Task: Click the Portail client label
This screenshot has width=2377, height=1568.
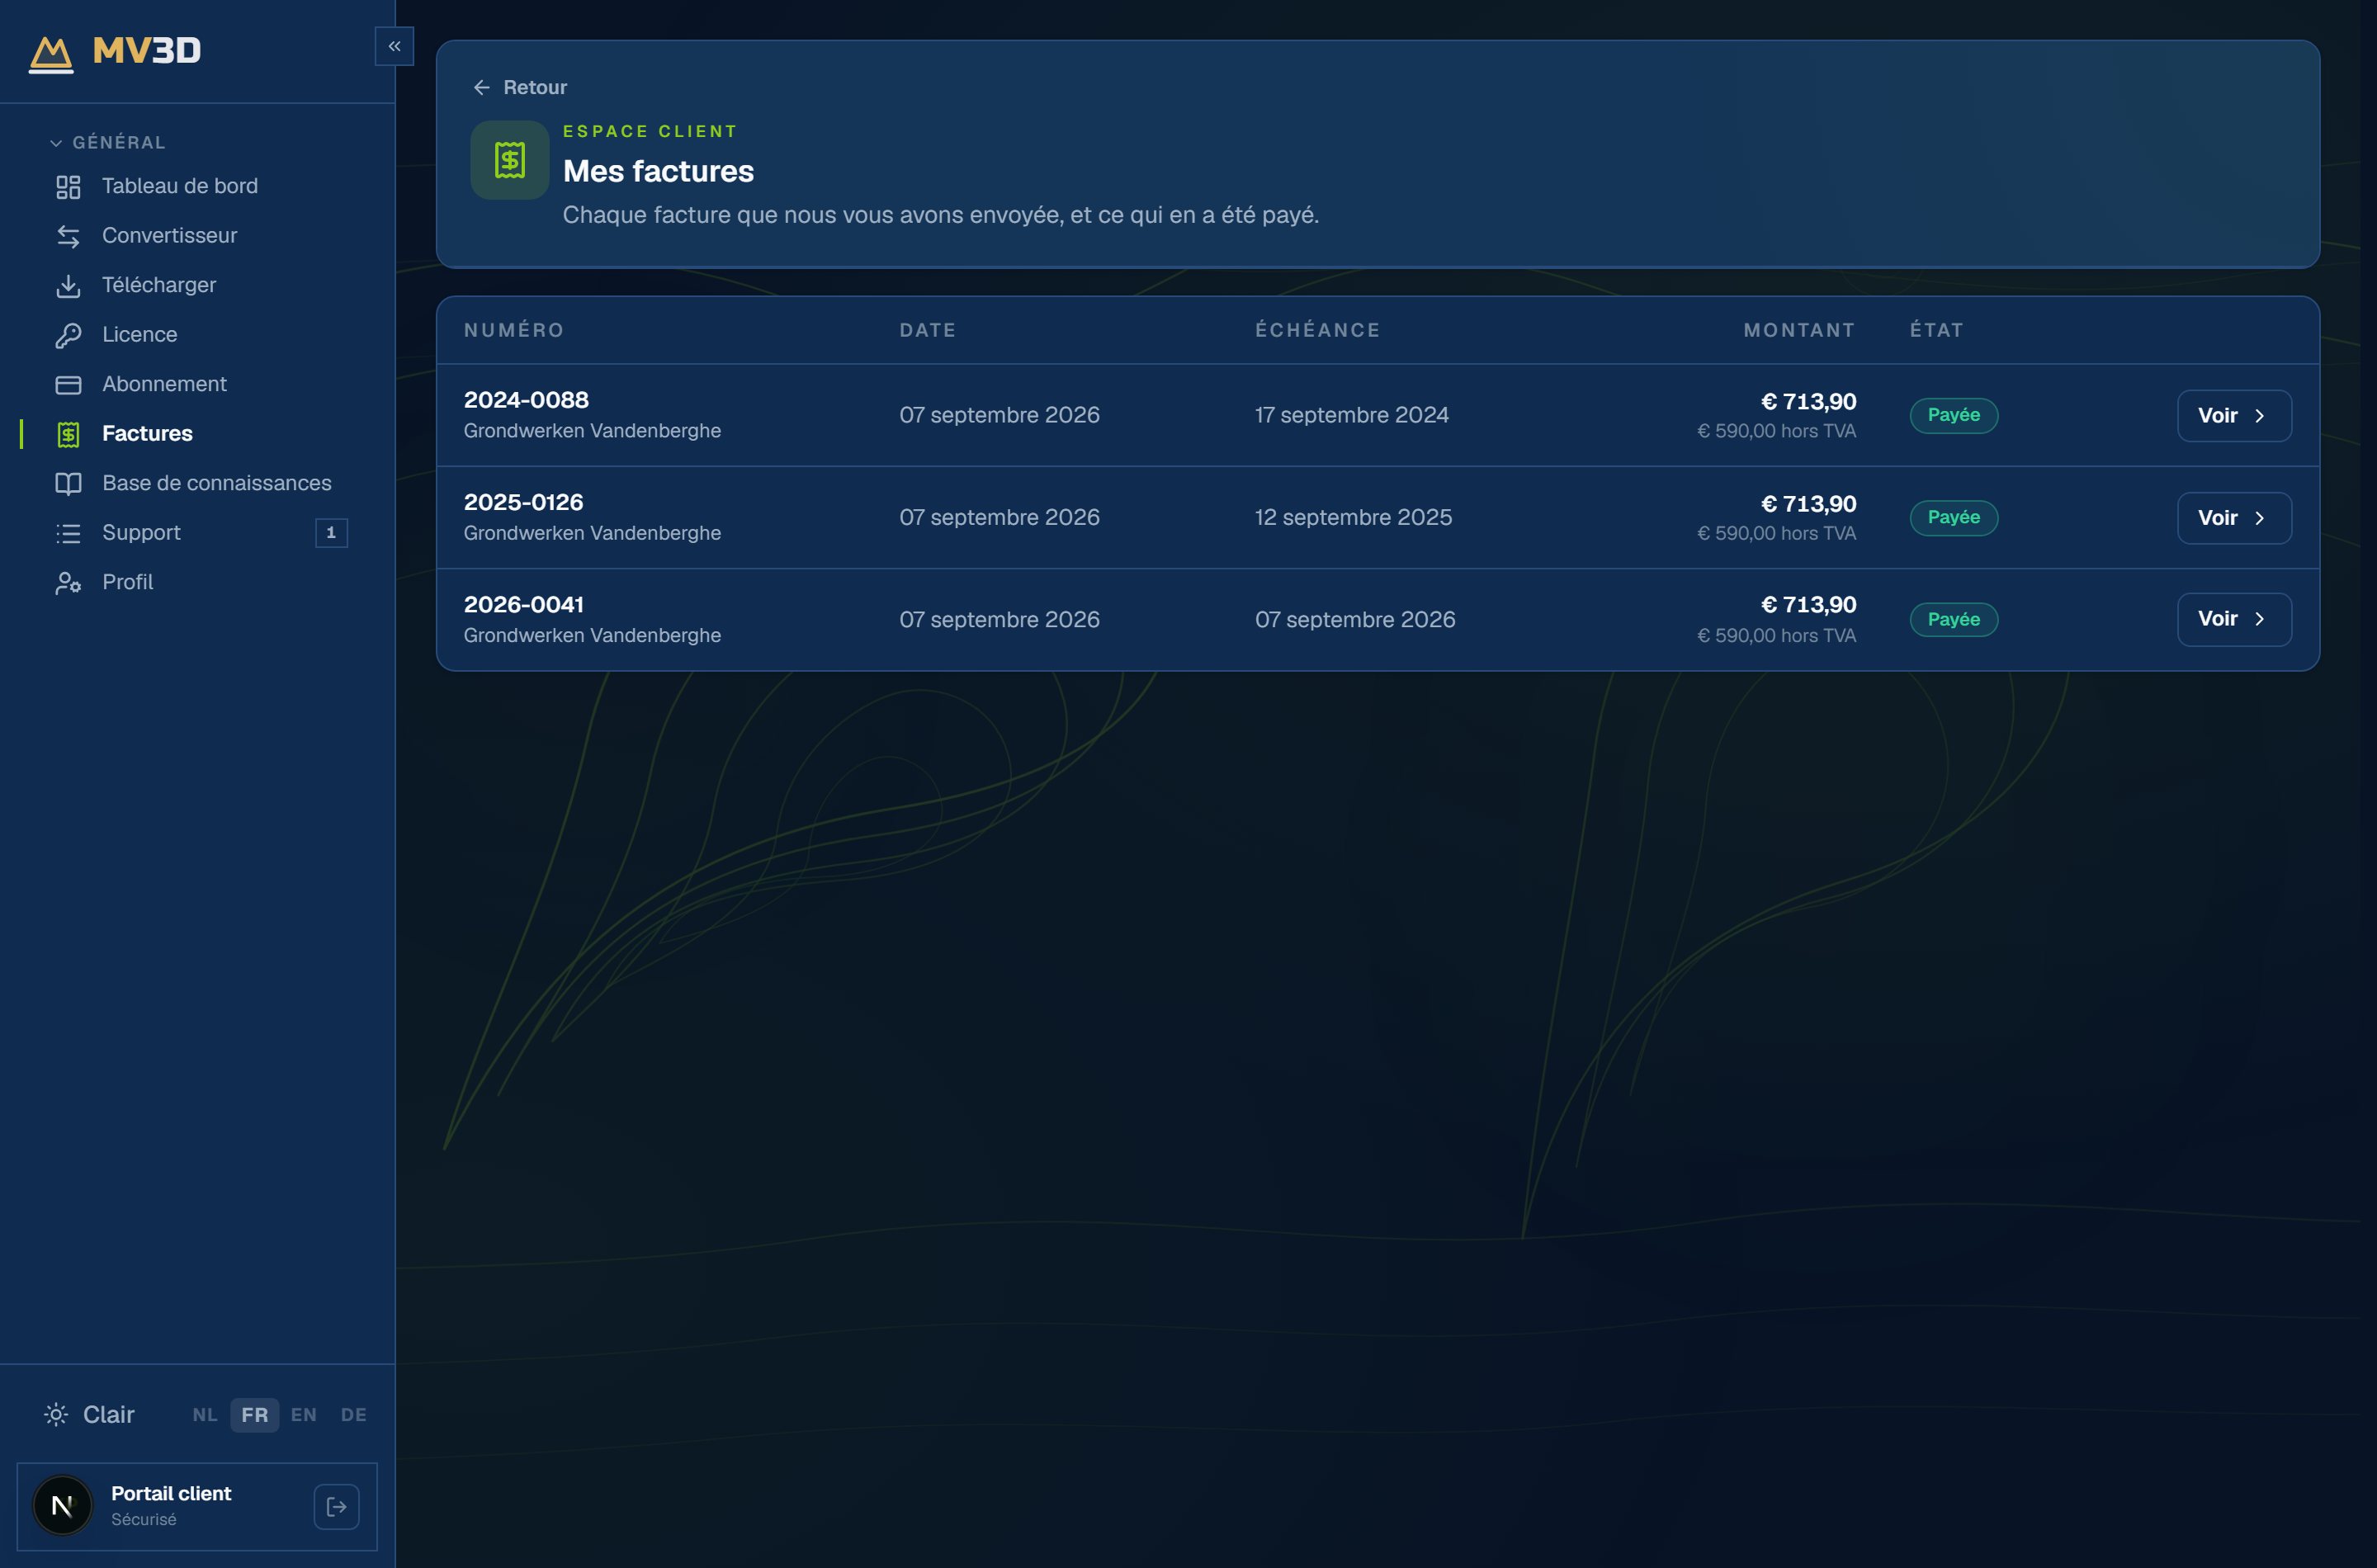Action: coord(171,1493)
